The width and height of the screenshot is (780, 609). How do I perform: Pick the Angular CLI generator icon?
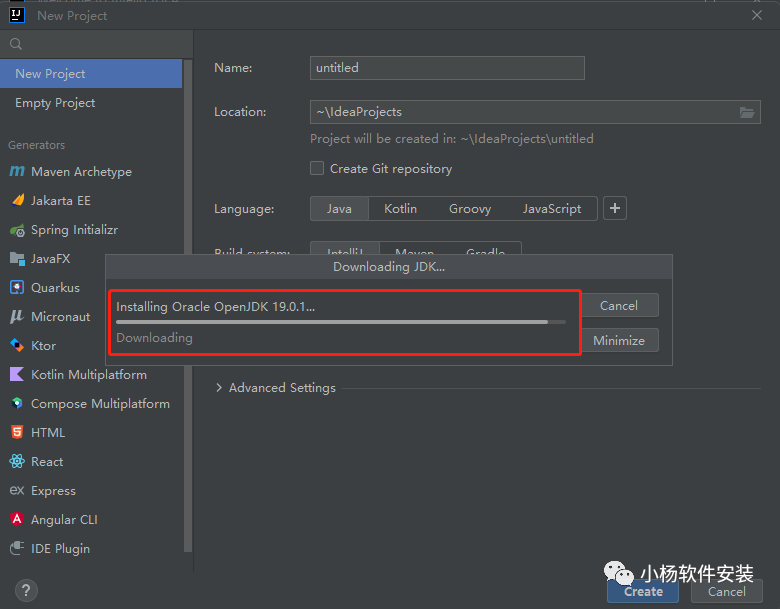click(x=17, y=520)
